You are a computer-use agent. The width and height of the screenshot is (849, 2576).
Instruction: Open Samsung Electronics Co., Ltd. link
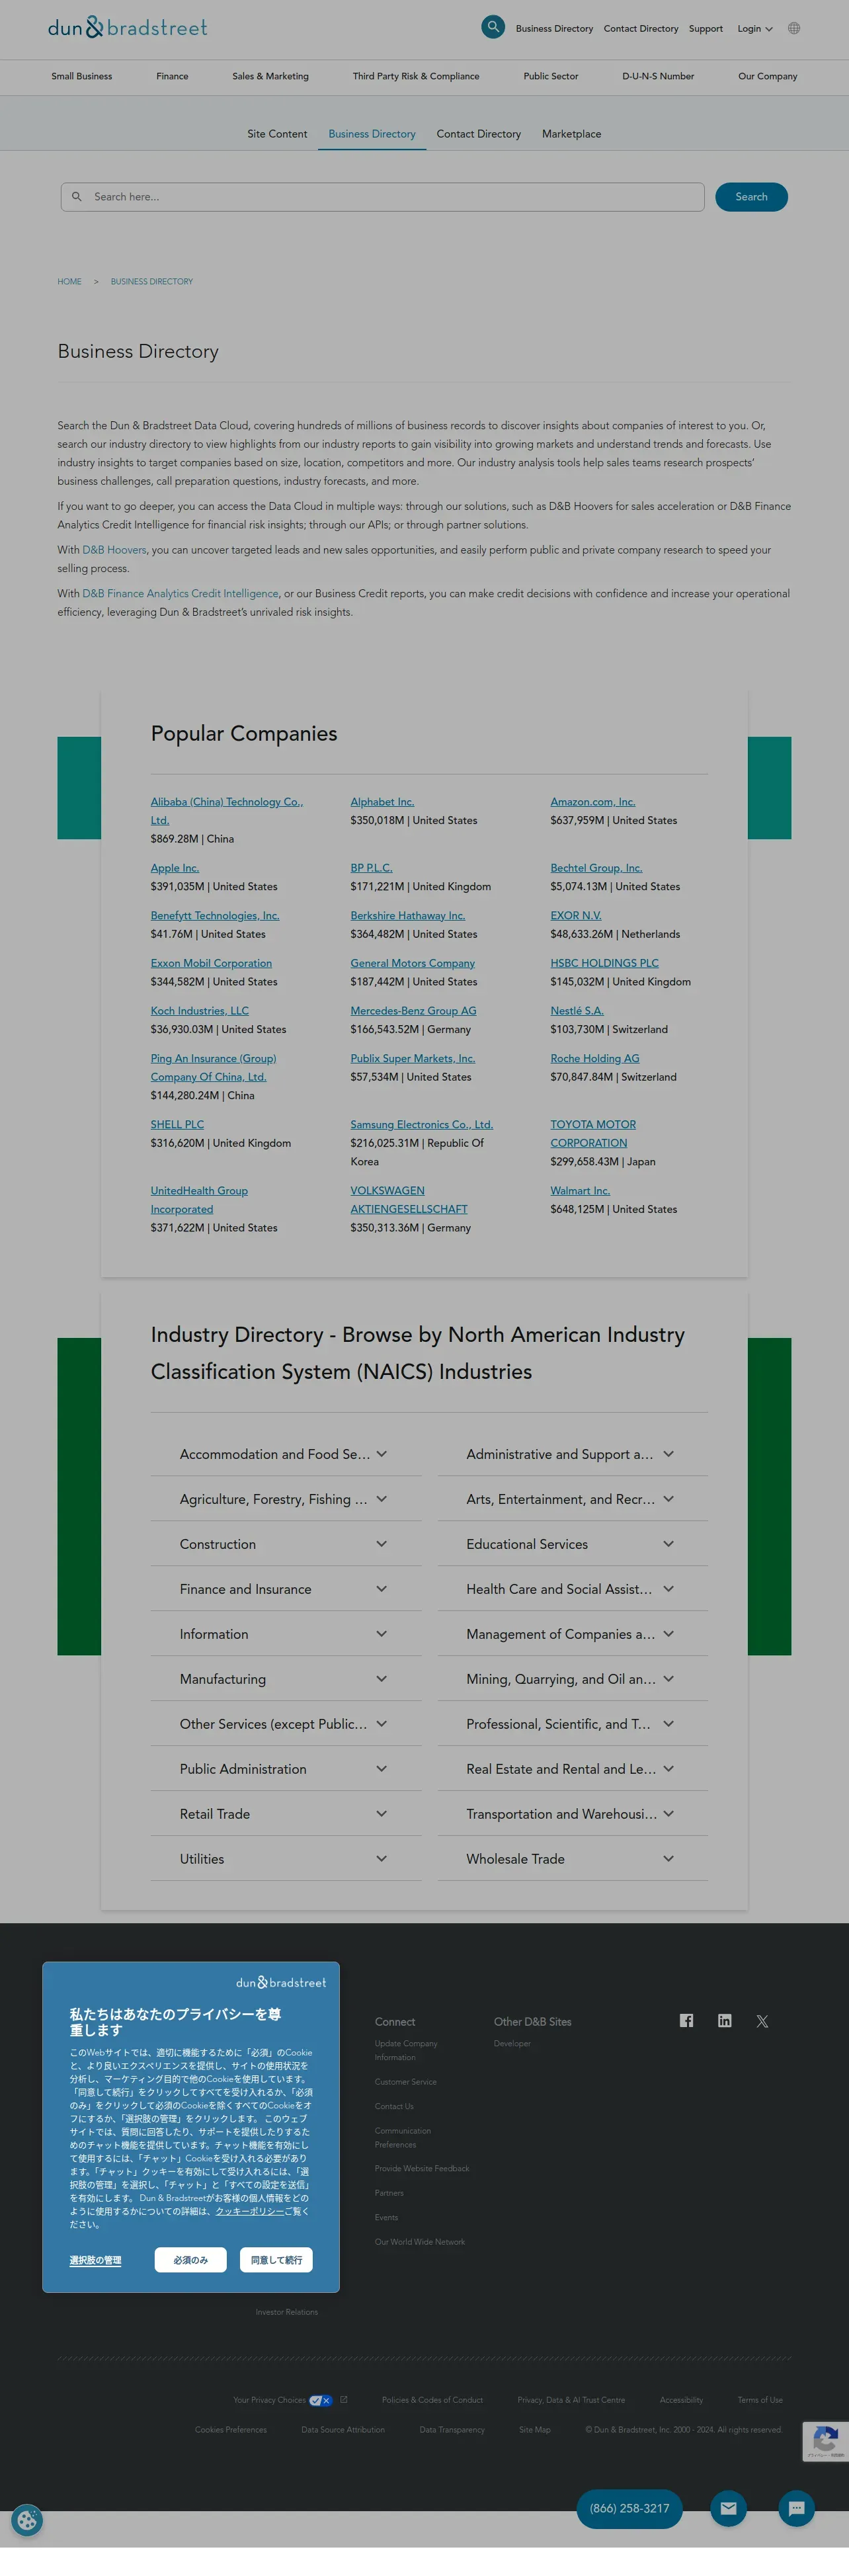tap(422, 1125)
